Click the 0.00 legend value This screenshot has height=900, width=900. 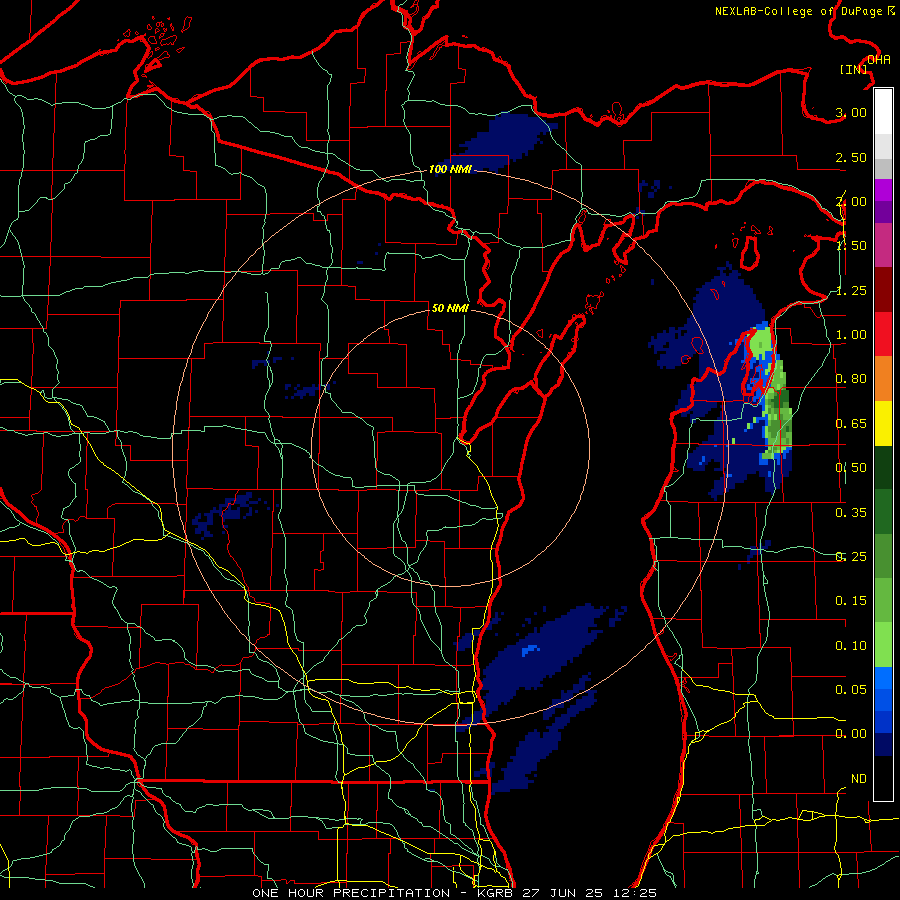click(x=851, y=734)
